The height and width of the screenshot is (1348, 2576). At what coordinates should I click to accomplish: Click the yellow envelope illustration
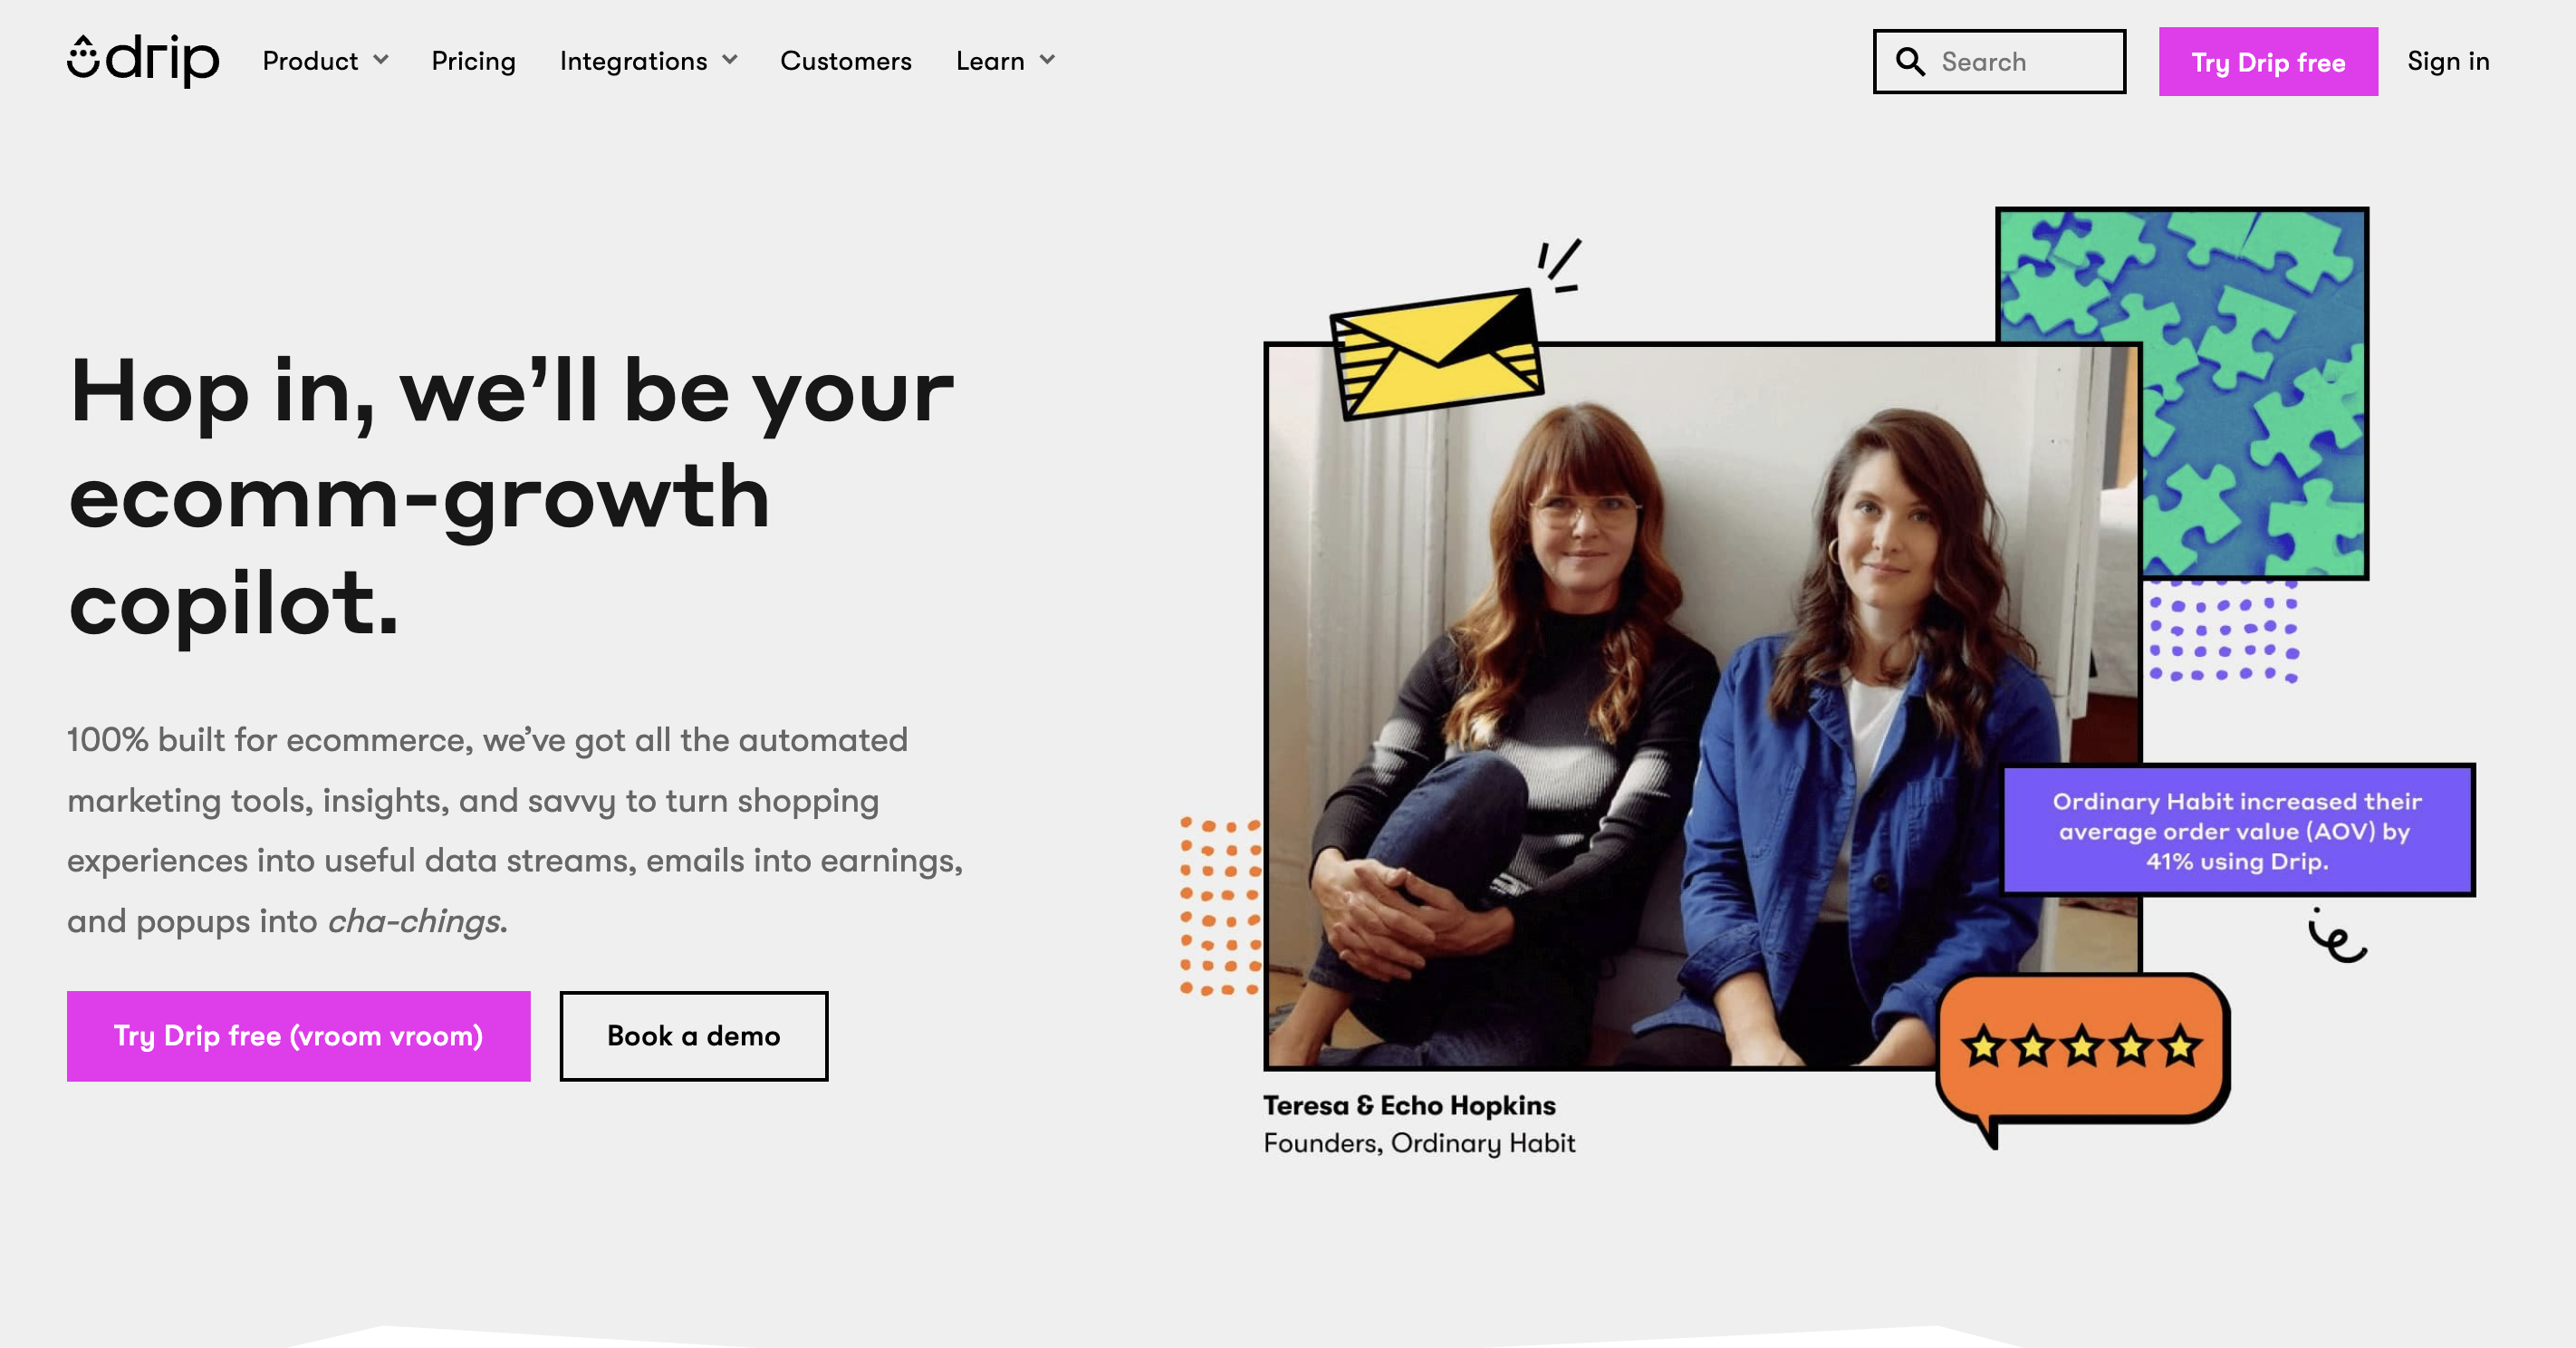coord(1436,353)
